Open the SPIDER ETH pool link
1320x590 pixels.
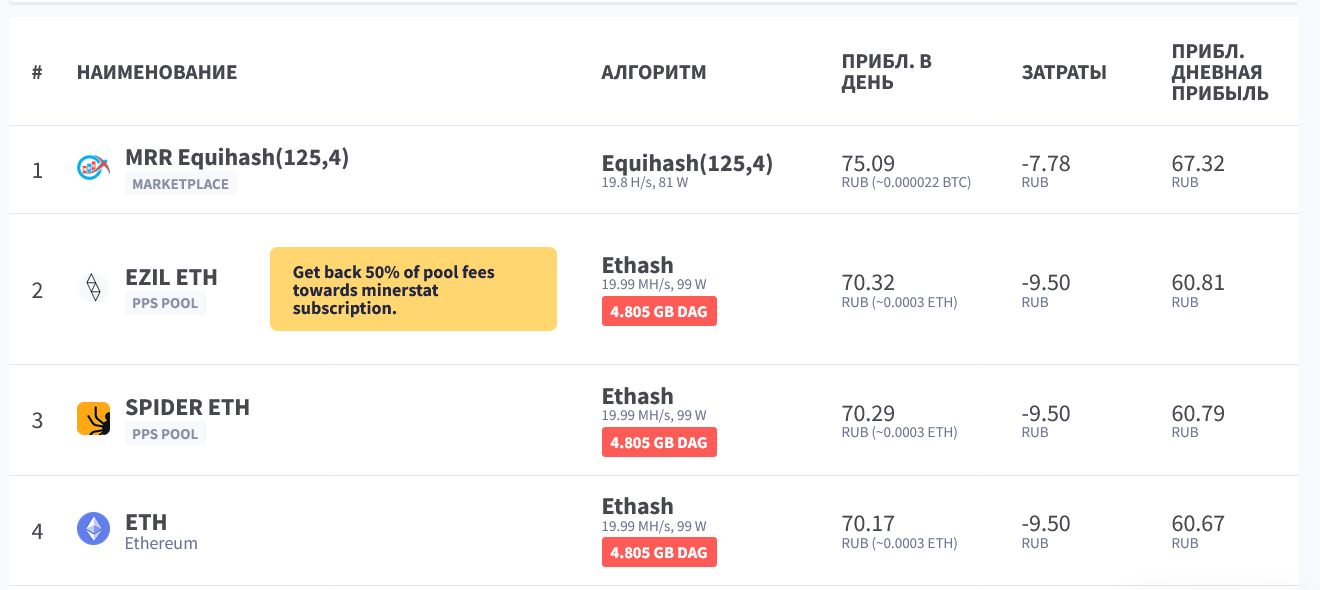tap(187, 407)
